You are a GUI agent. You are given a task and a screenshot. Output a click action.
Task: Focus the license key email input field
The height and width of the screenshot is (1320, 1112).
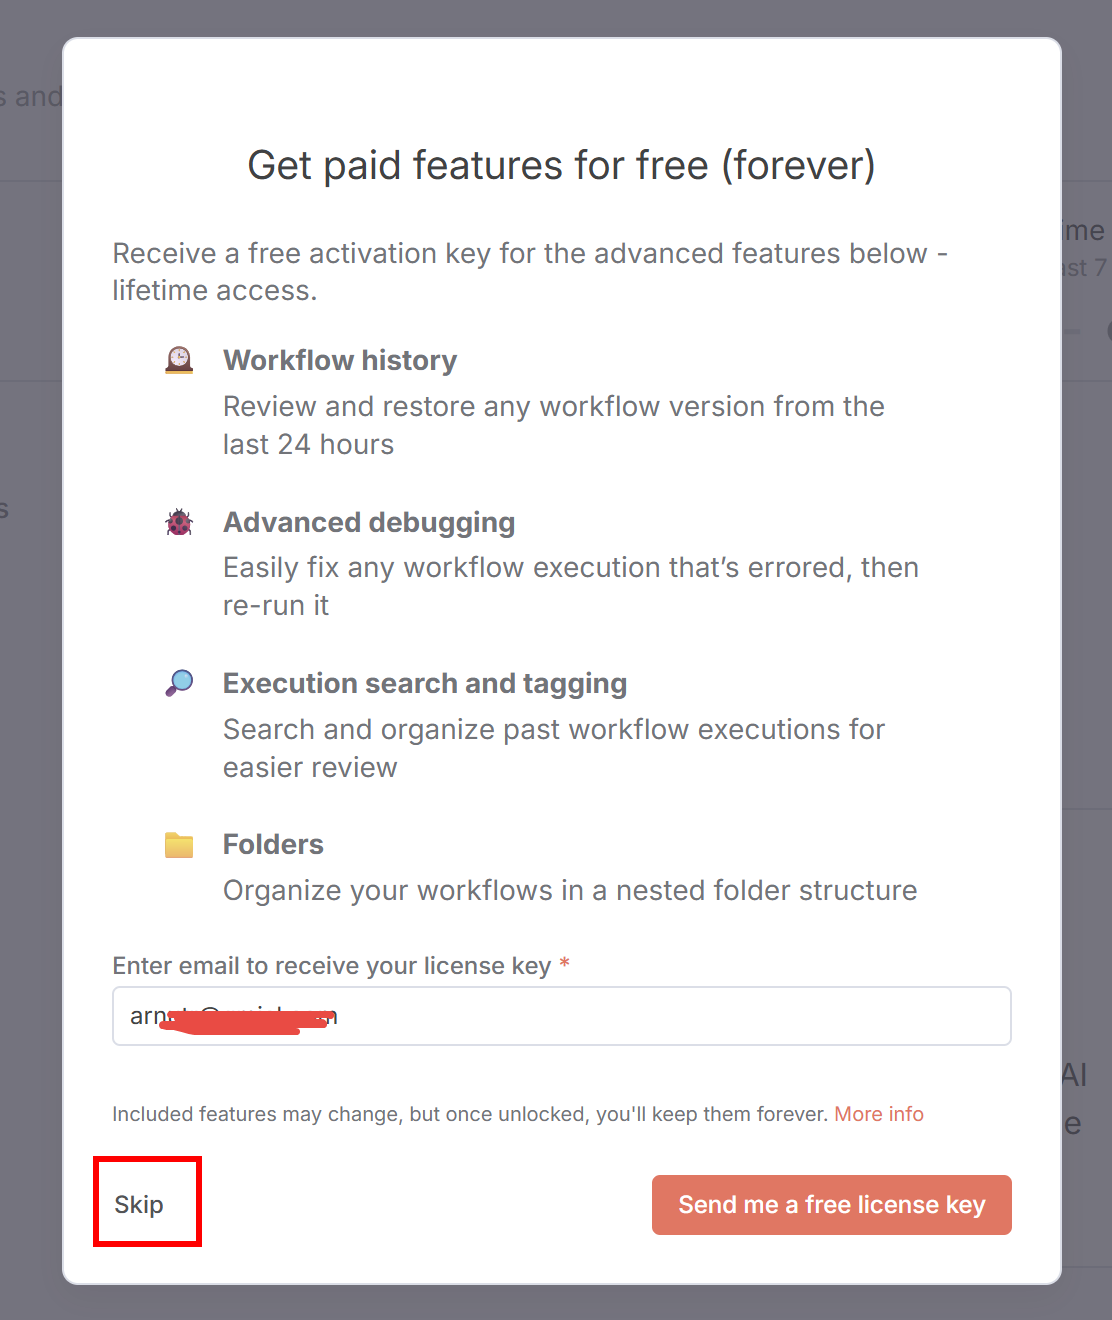(x=660, y=1016)
